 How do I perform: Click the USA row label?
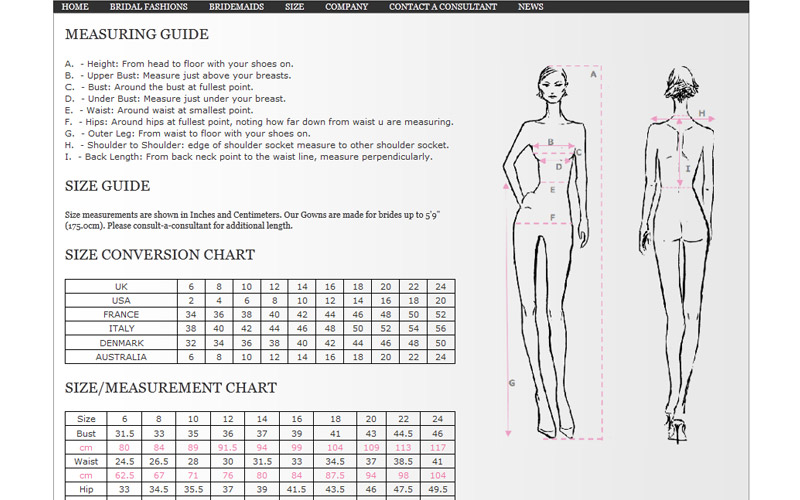tap(121, 301)
